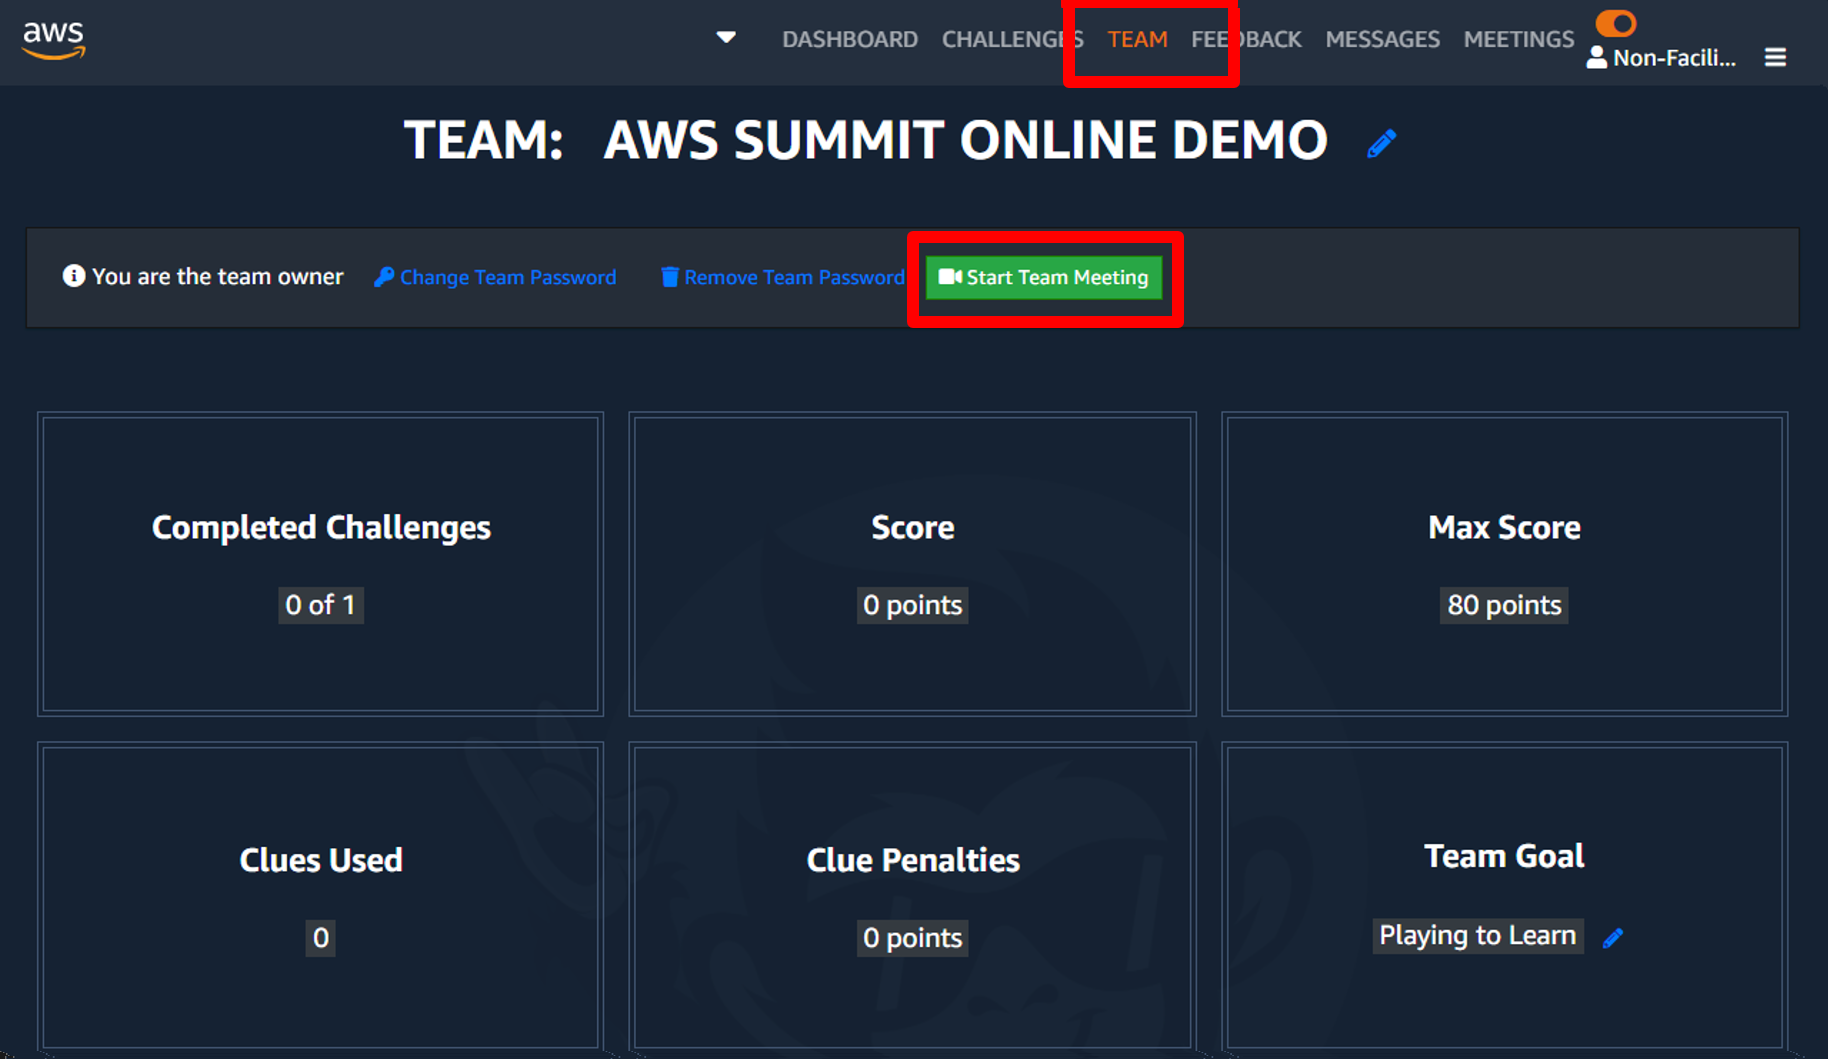Click the Completed Challenges card

pyautogui.click(x=320, y=564)
